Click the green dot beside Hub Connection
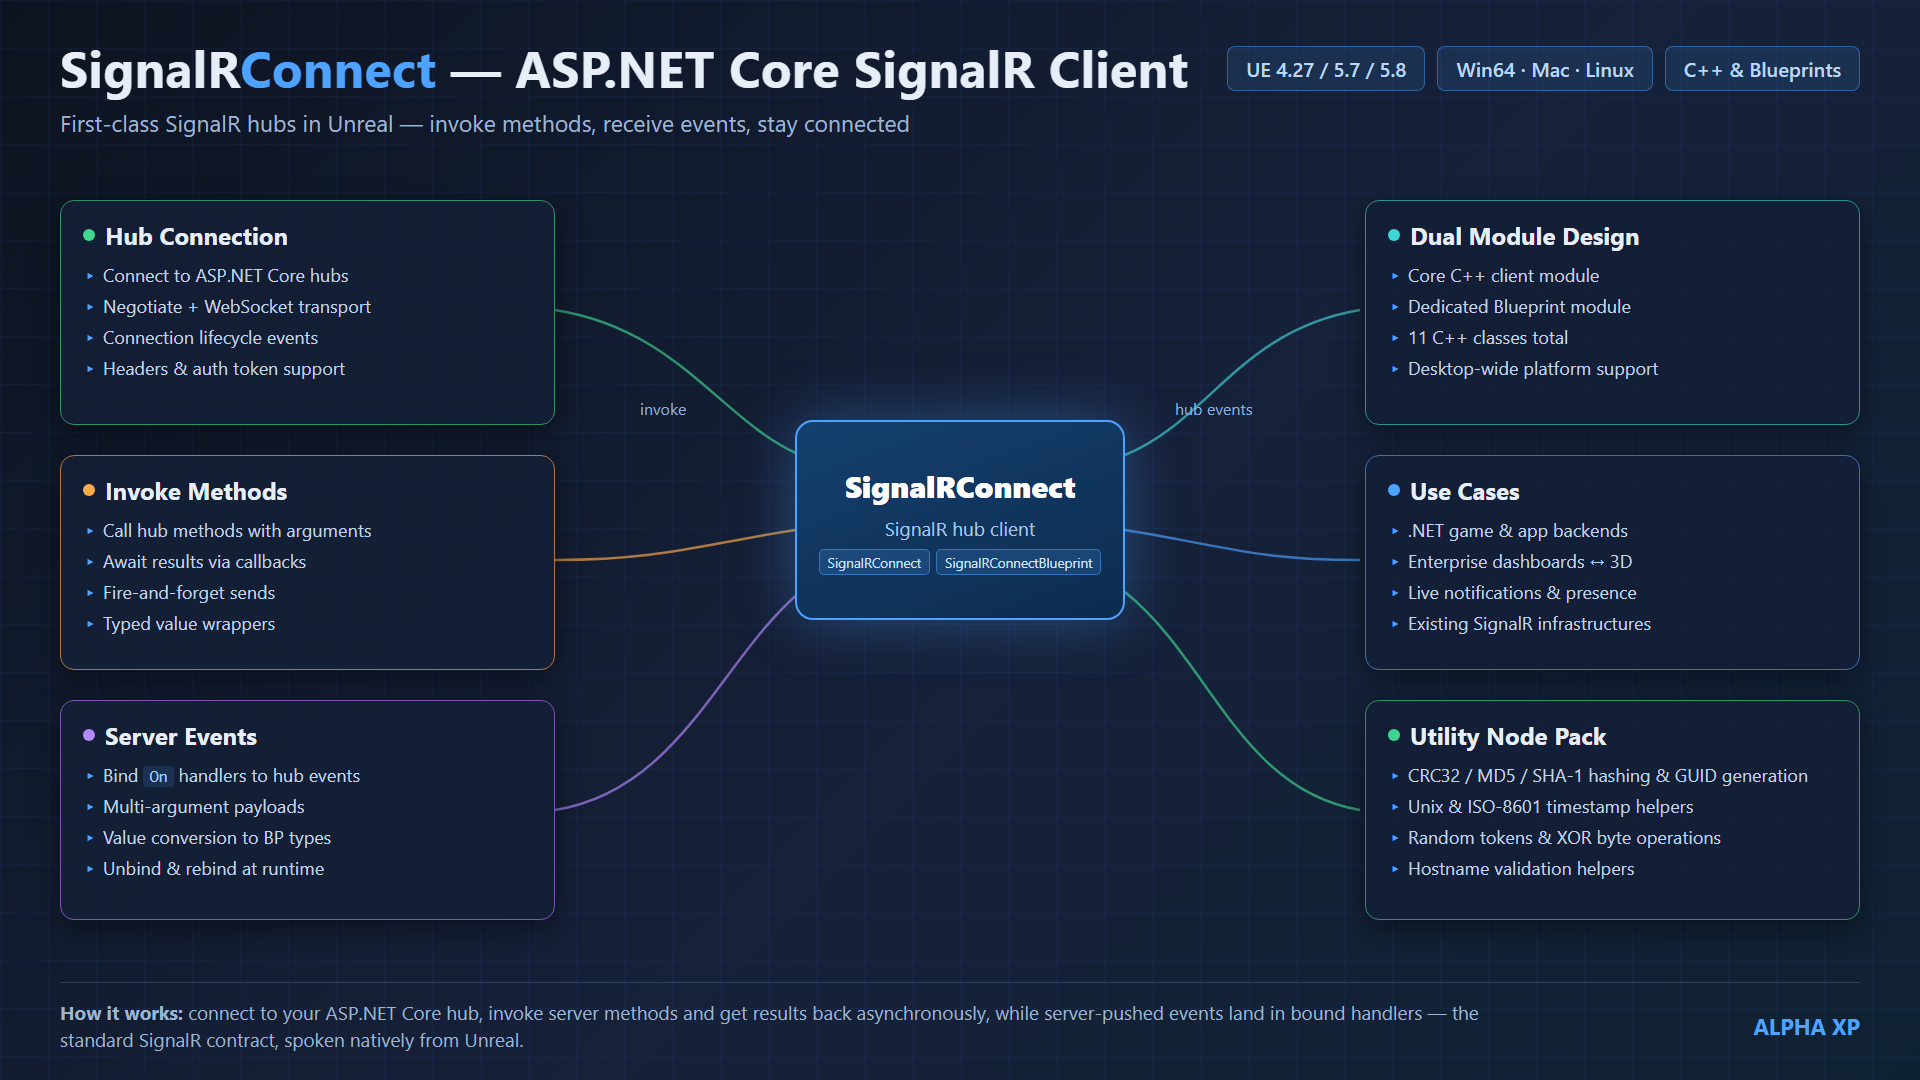This screenshot has width=1920, height=1080. (x=89, y=236)
